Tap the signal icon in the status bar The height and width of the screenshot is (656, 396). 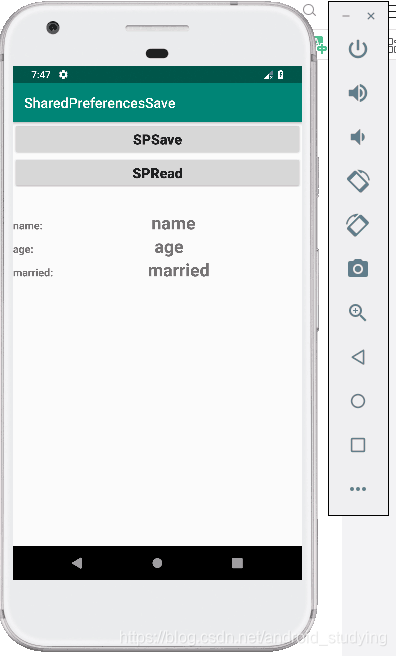point(268,75)
